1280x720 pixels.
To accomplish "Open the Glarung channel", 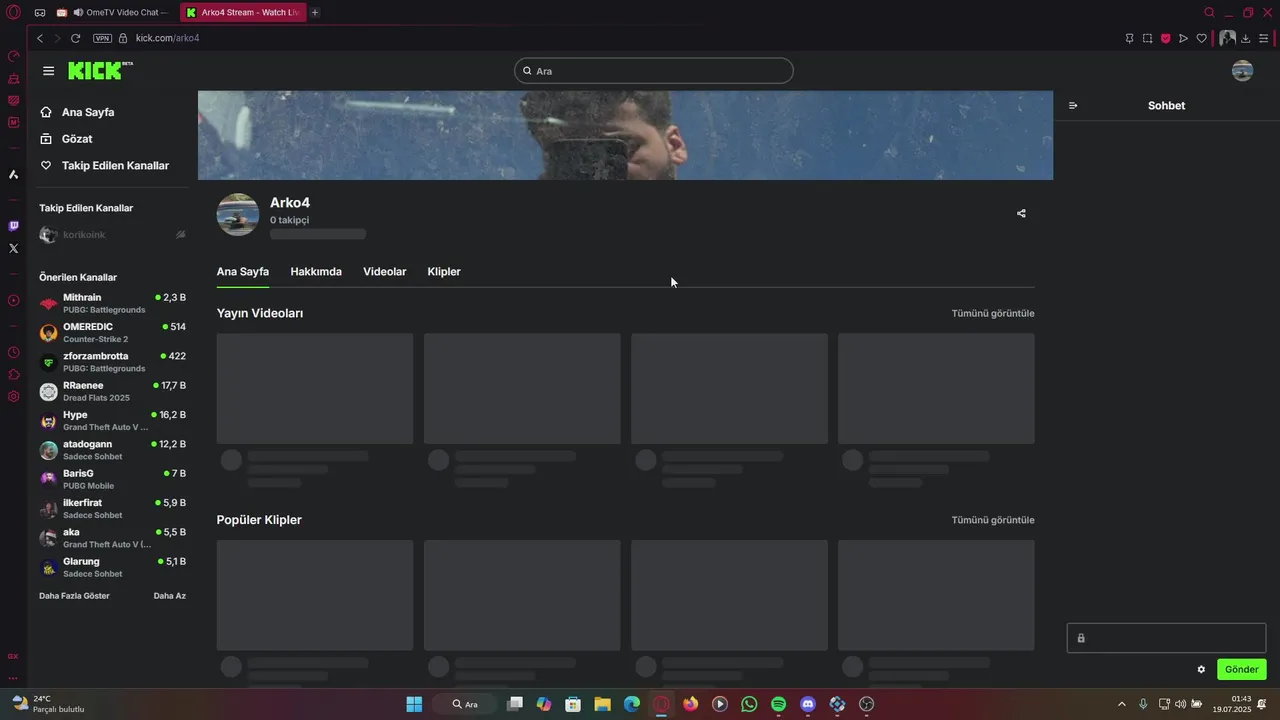I will (x=112, y=567).
